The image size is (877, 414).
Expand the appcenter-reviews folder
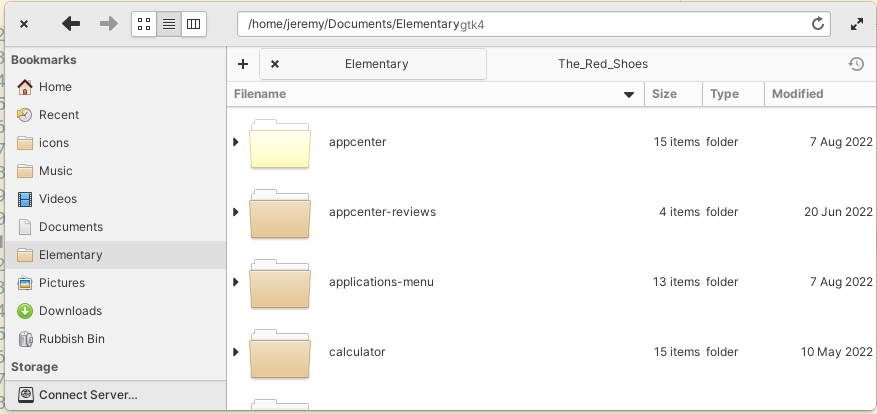[235, 212]
